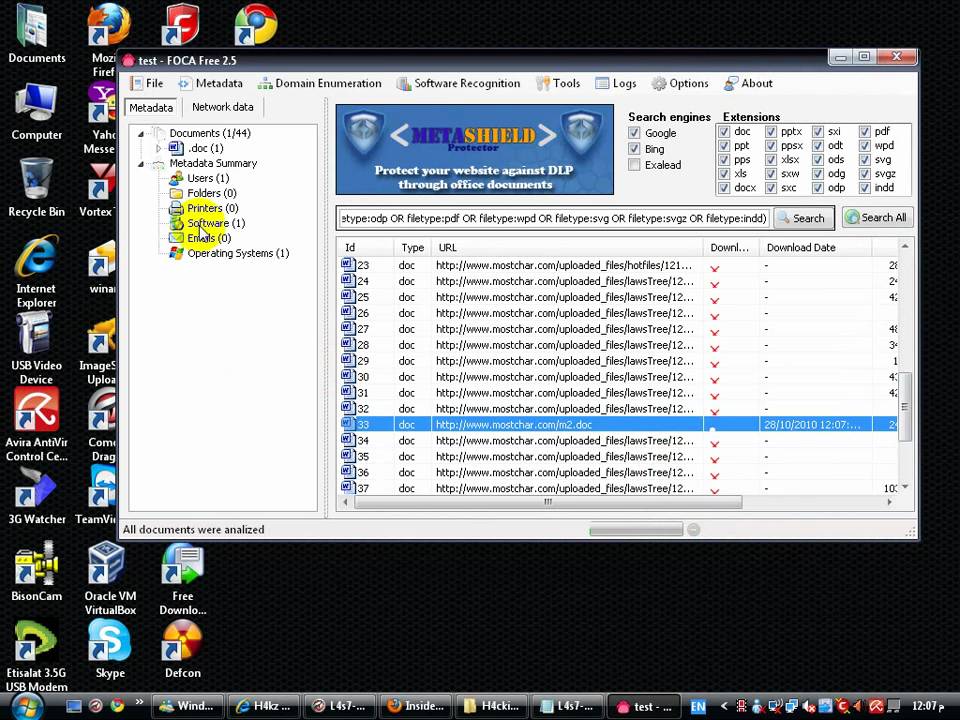Select Folders (0) in the tree
960x720 pixels.
[x=212, y=193]
